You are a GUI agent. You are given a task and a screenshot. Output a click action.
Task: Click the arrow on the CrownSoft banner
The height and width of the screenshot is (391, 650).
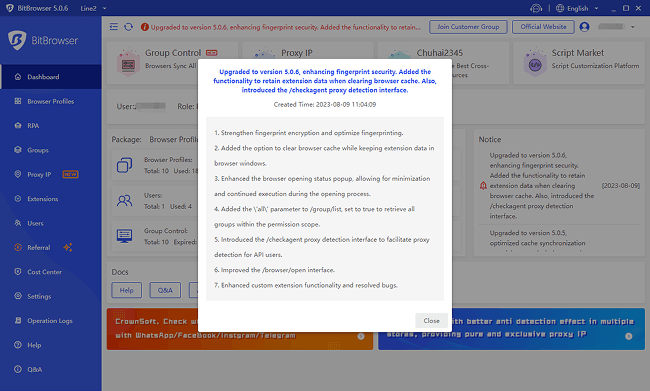click(x=361, y=336)
